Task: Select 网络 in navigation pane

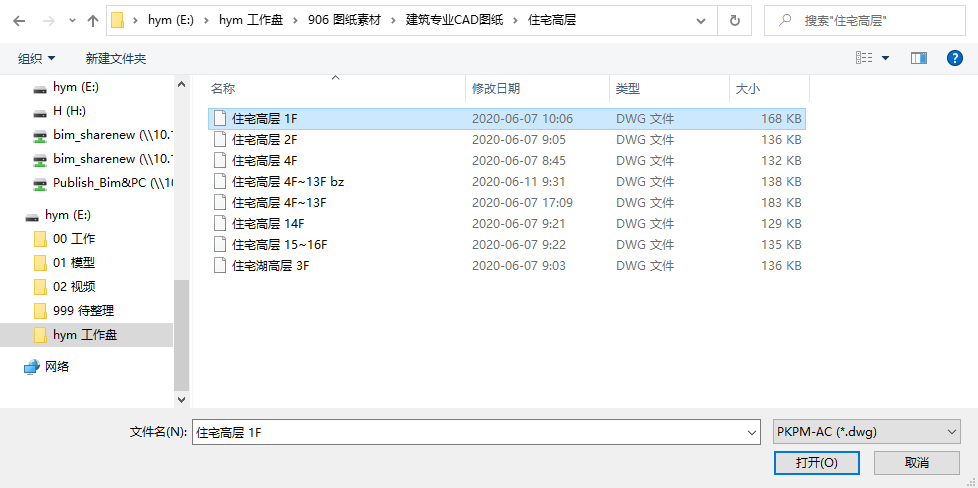Action: [57, 367]
